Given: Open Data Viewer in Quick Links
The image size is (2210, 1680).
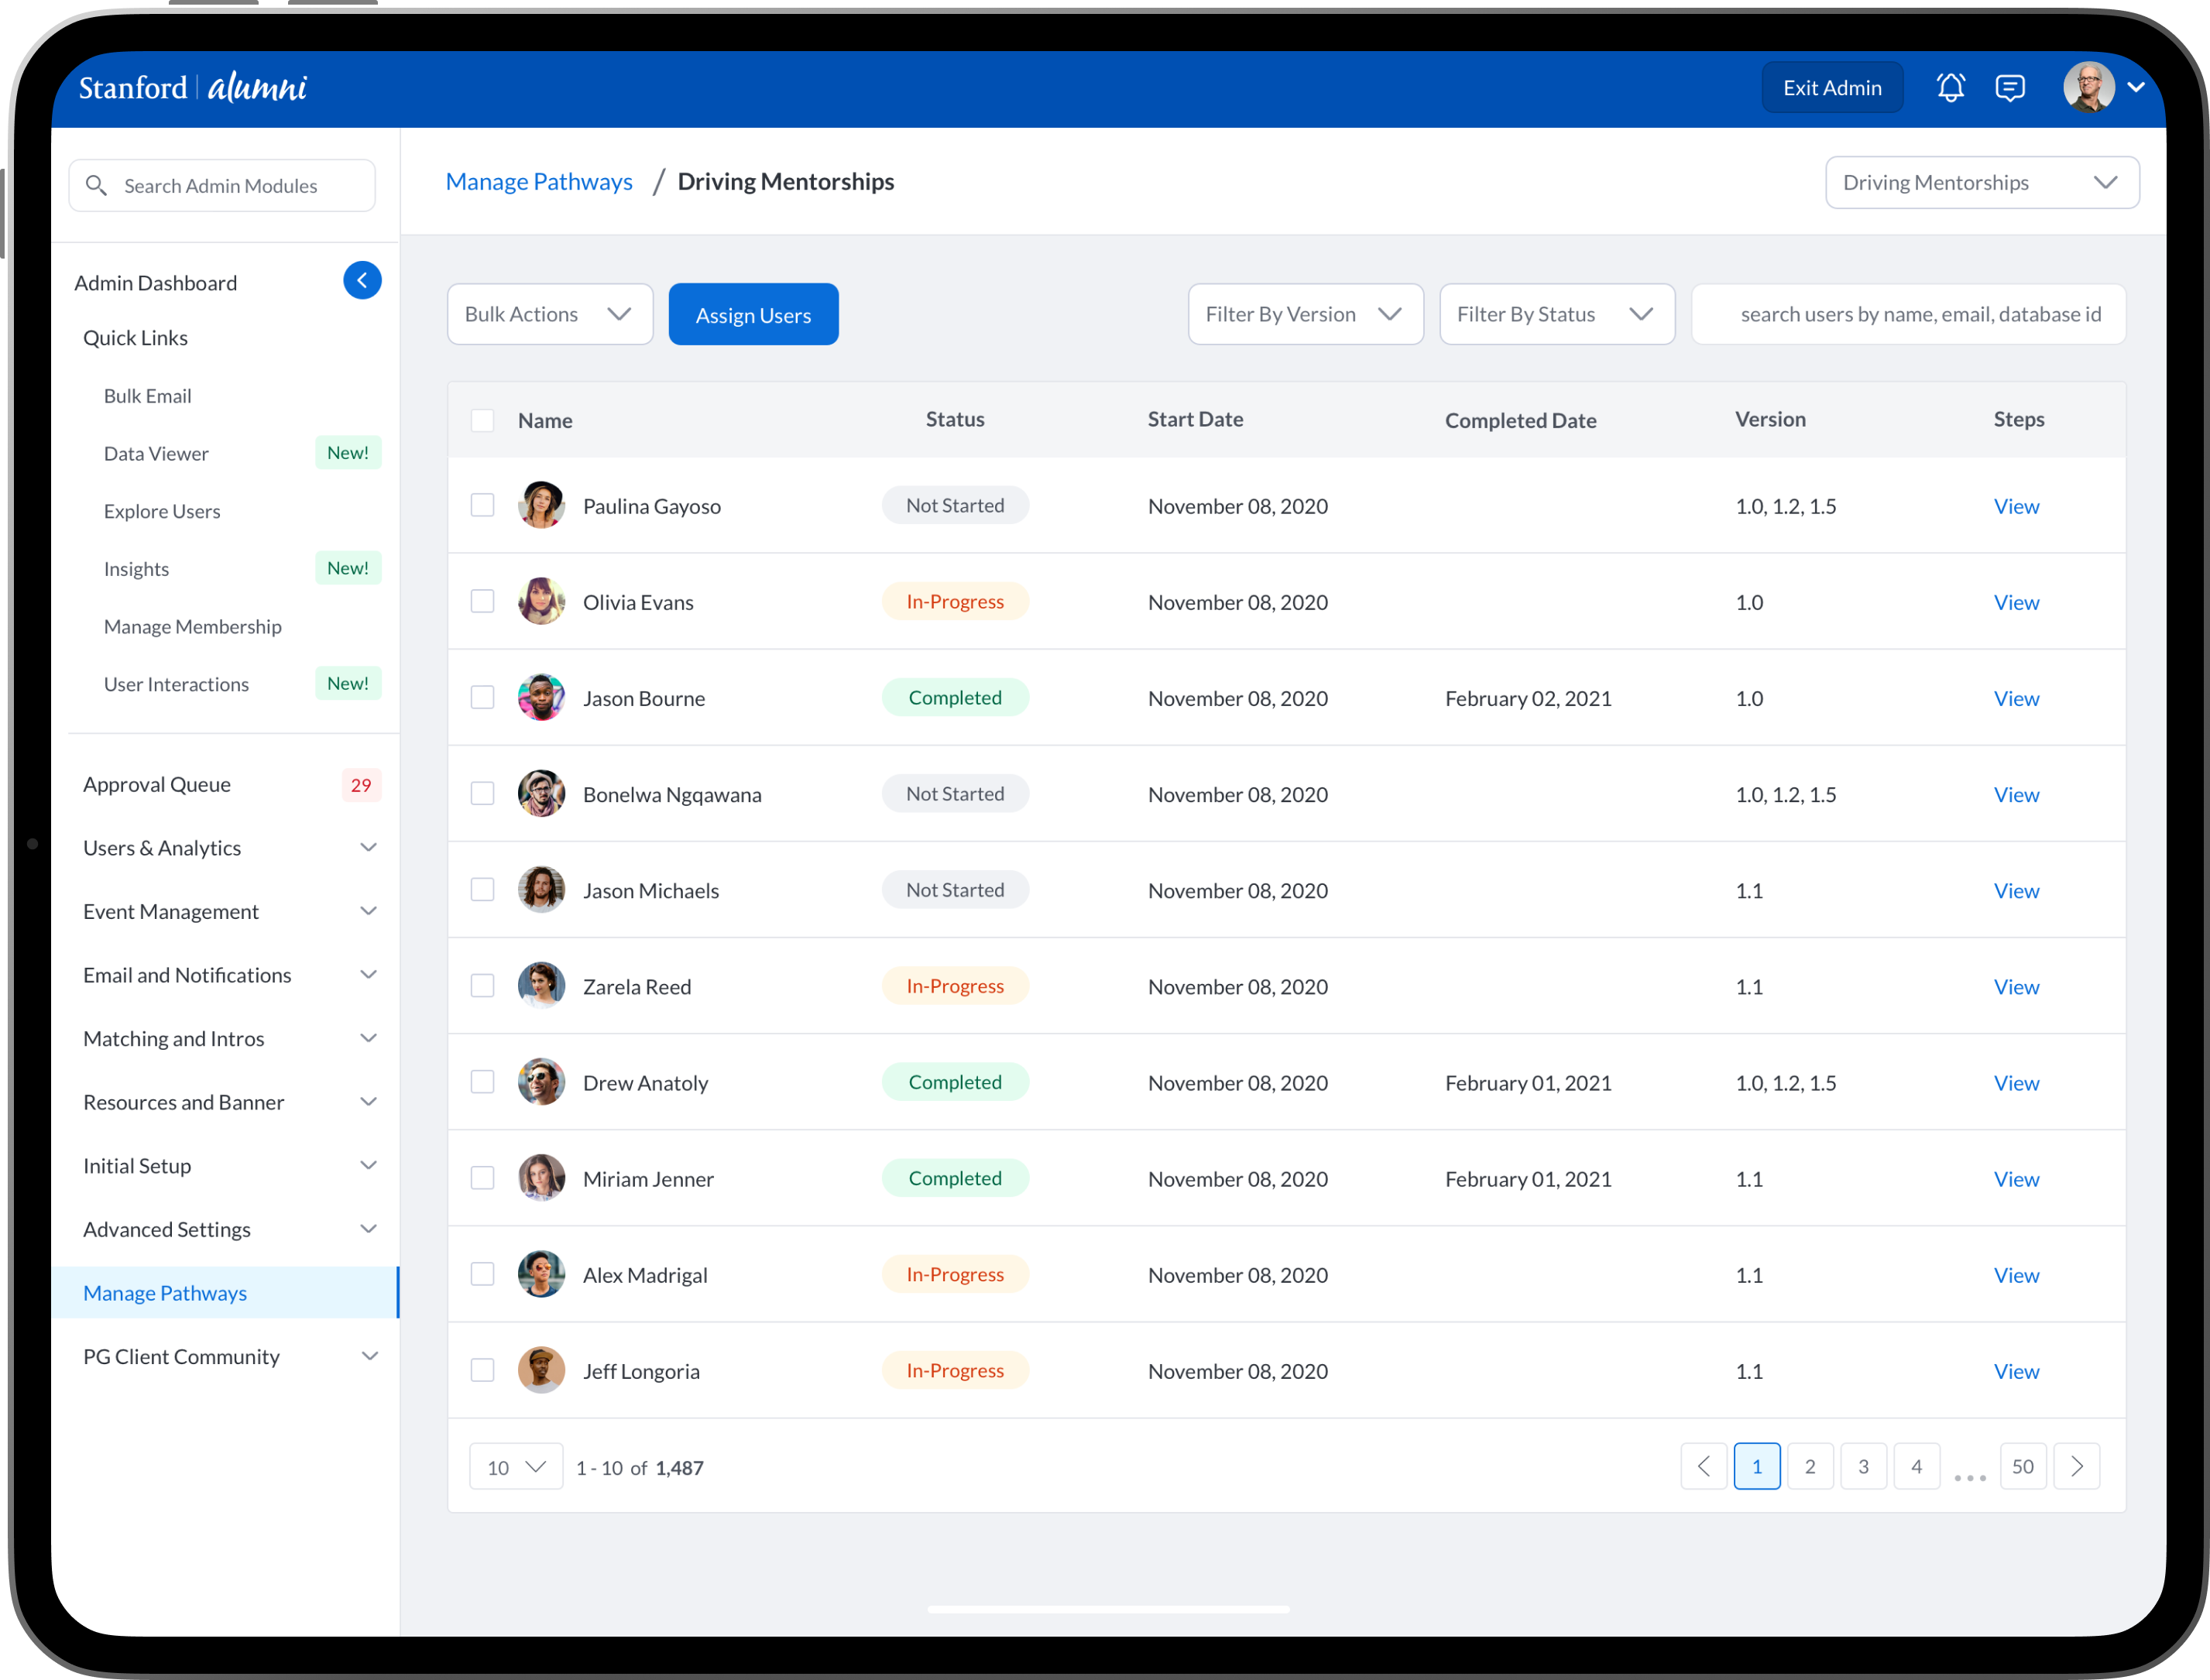Looking at the screenshot, I should pyautogui.click(x=157, y=454).
